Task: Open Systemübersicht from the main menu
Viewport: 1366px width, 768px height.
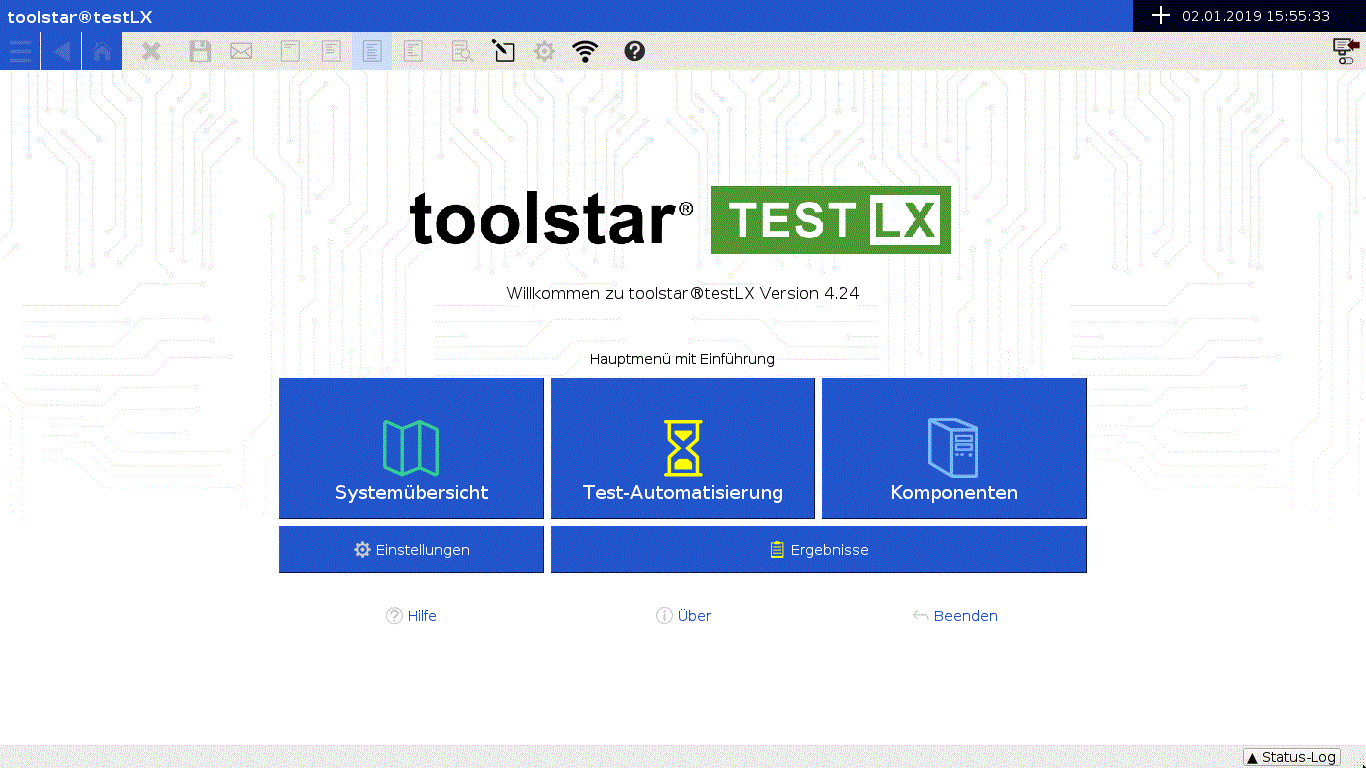Action: [411, 448]
